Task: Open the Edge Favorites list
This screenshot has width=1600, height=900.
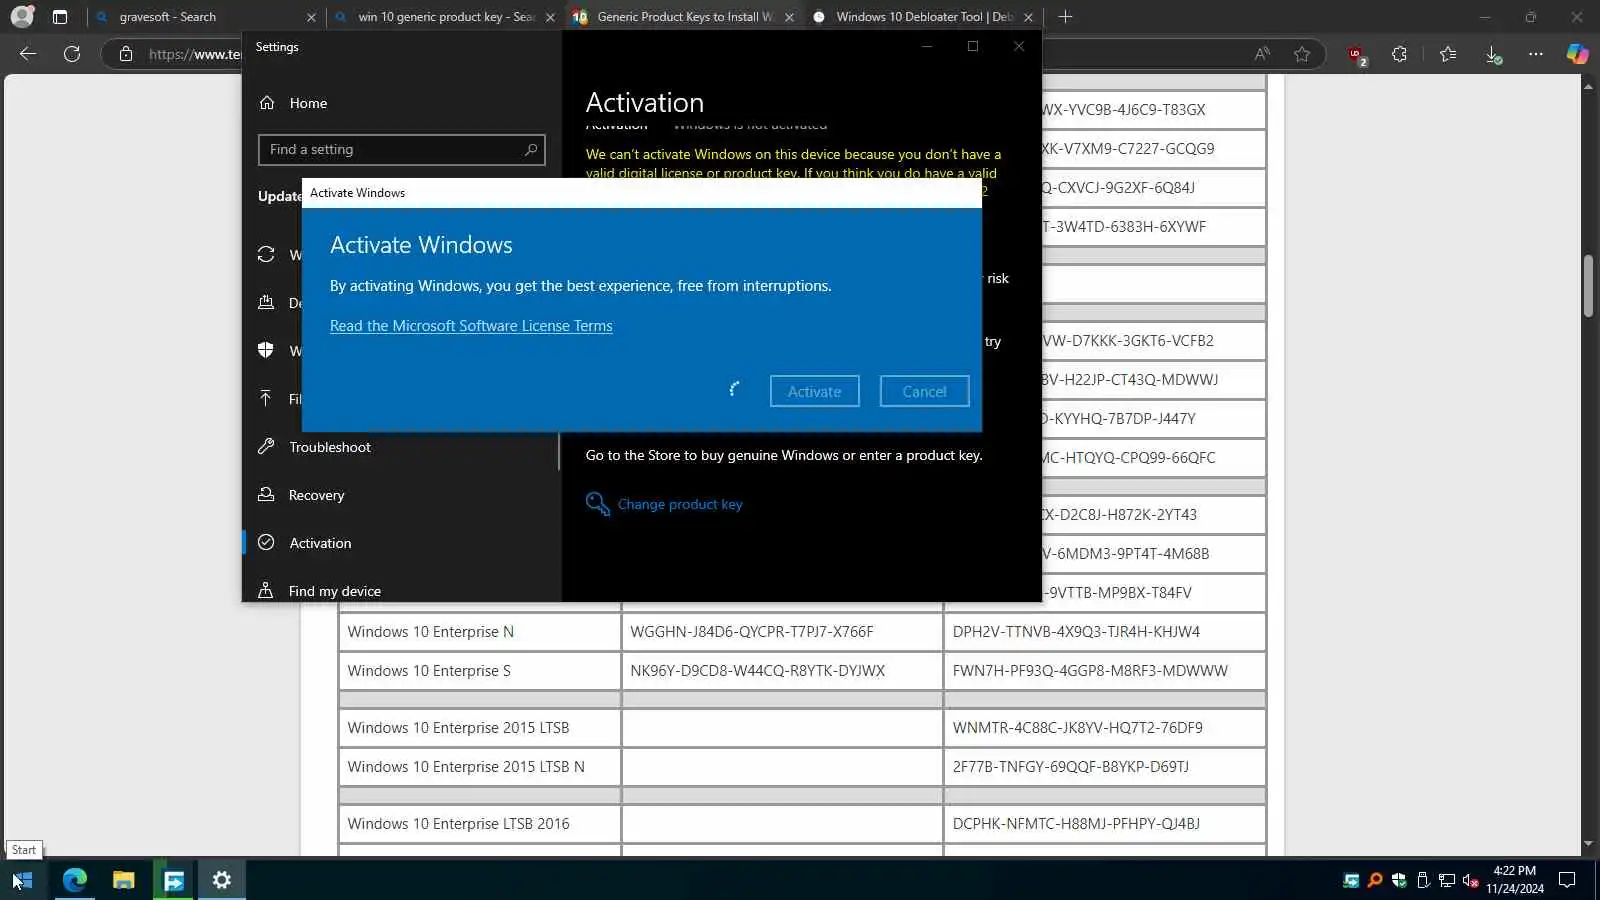Action: tap(1448, 54)
